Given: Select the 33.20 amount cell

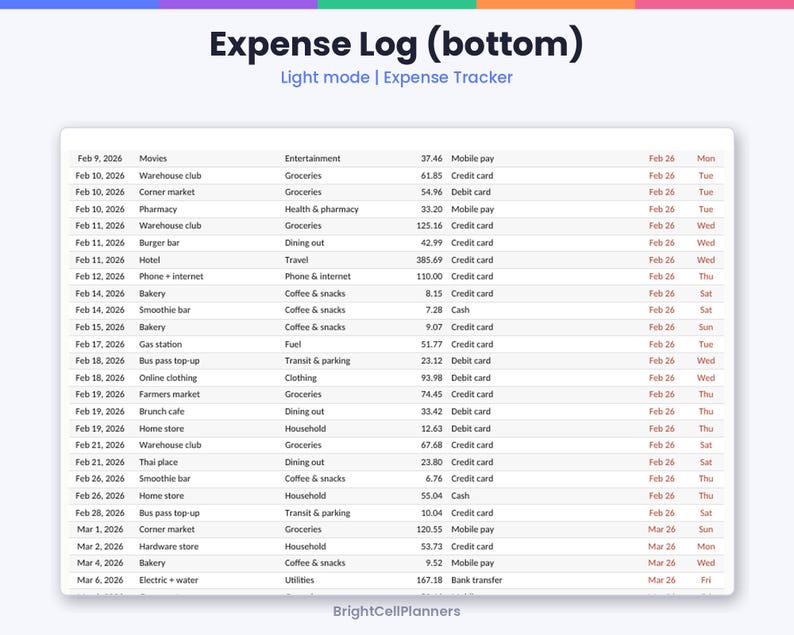Looking at the screenshot, I should coord(431,209).
